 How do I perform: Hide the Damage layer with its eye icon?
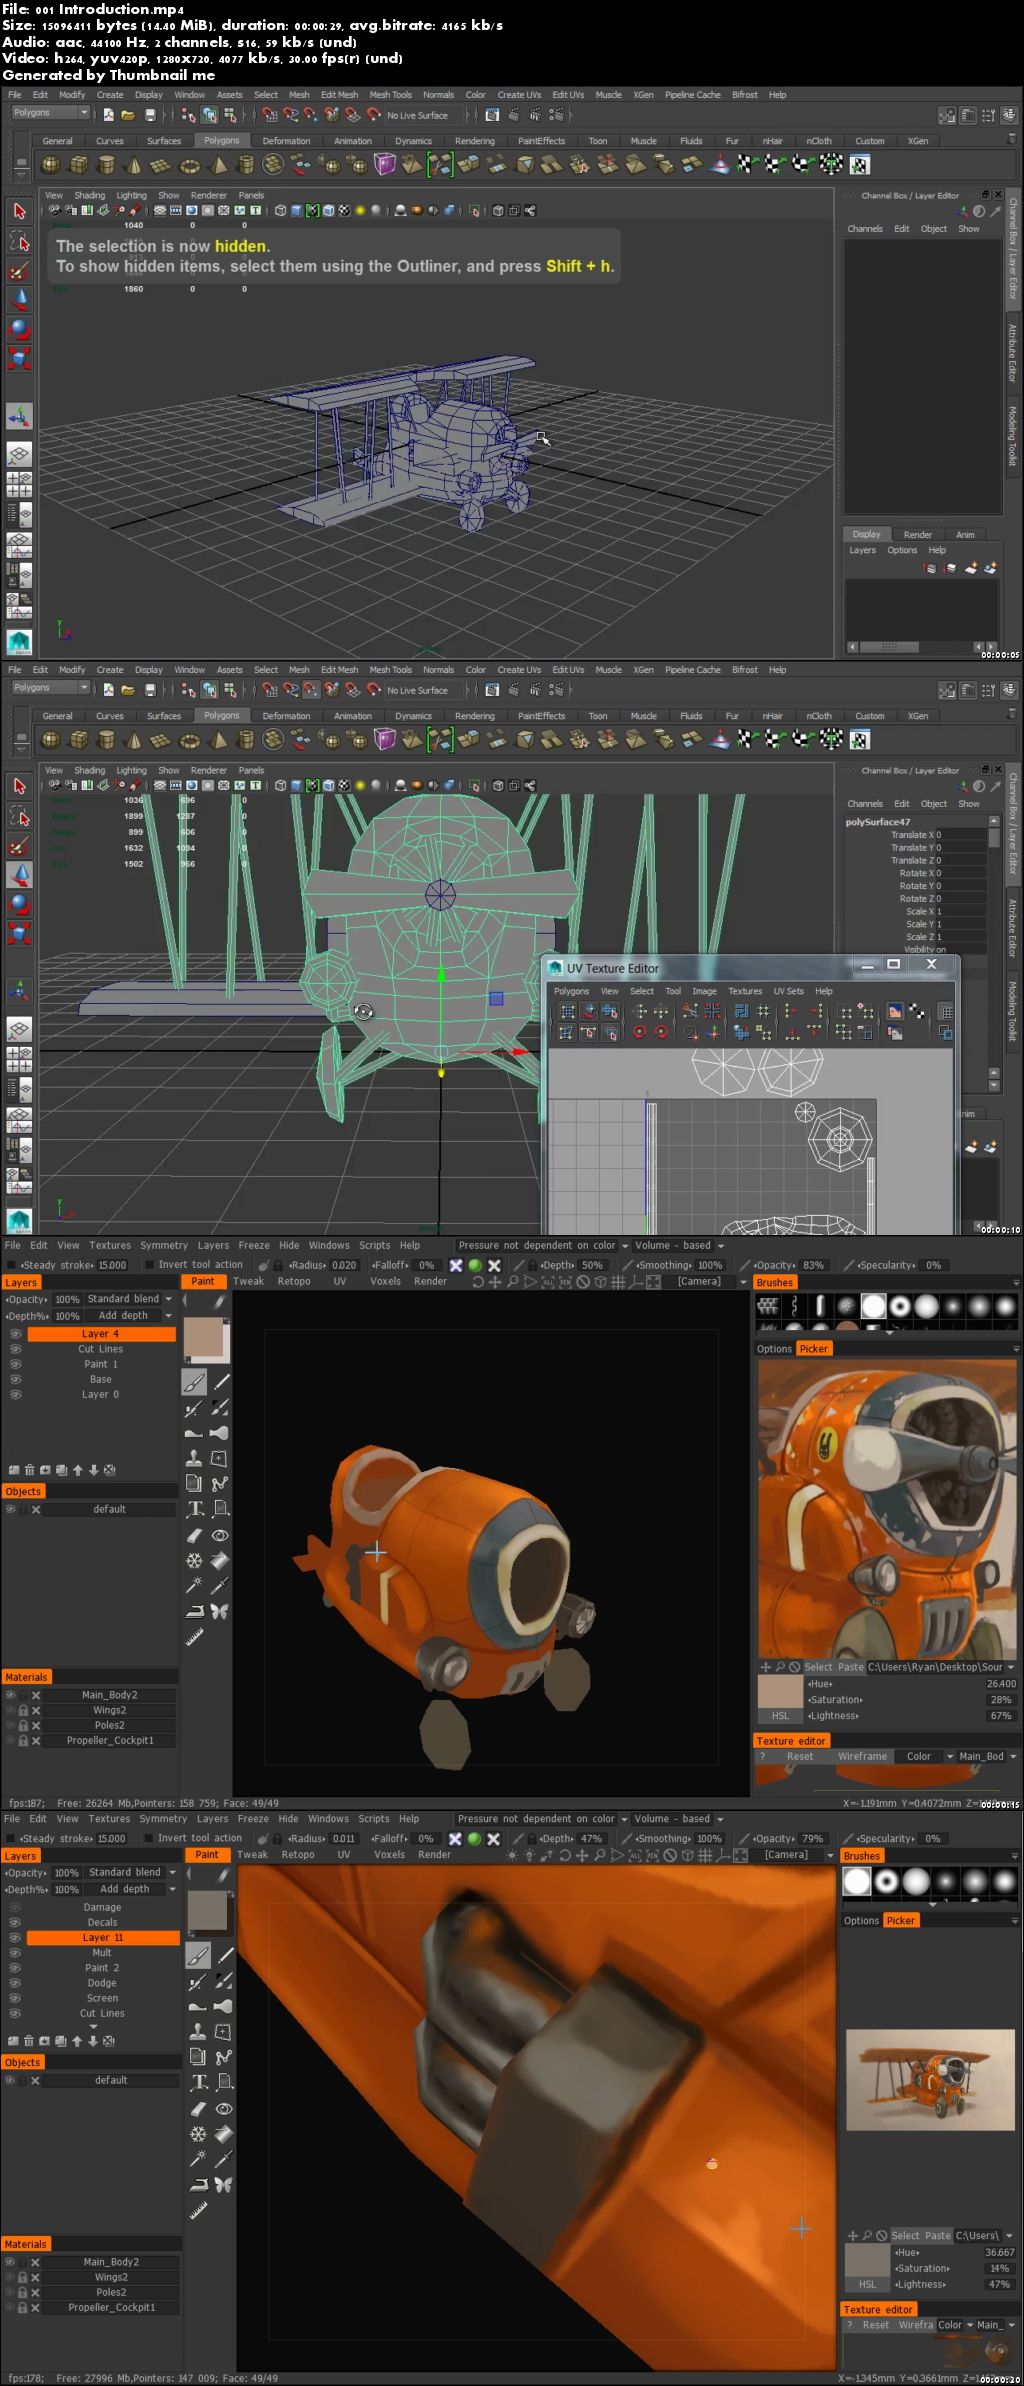pos(15,1907)
